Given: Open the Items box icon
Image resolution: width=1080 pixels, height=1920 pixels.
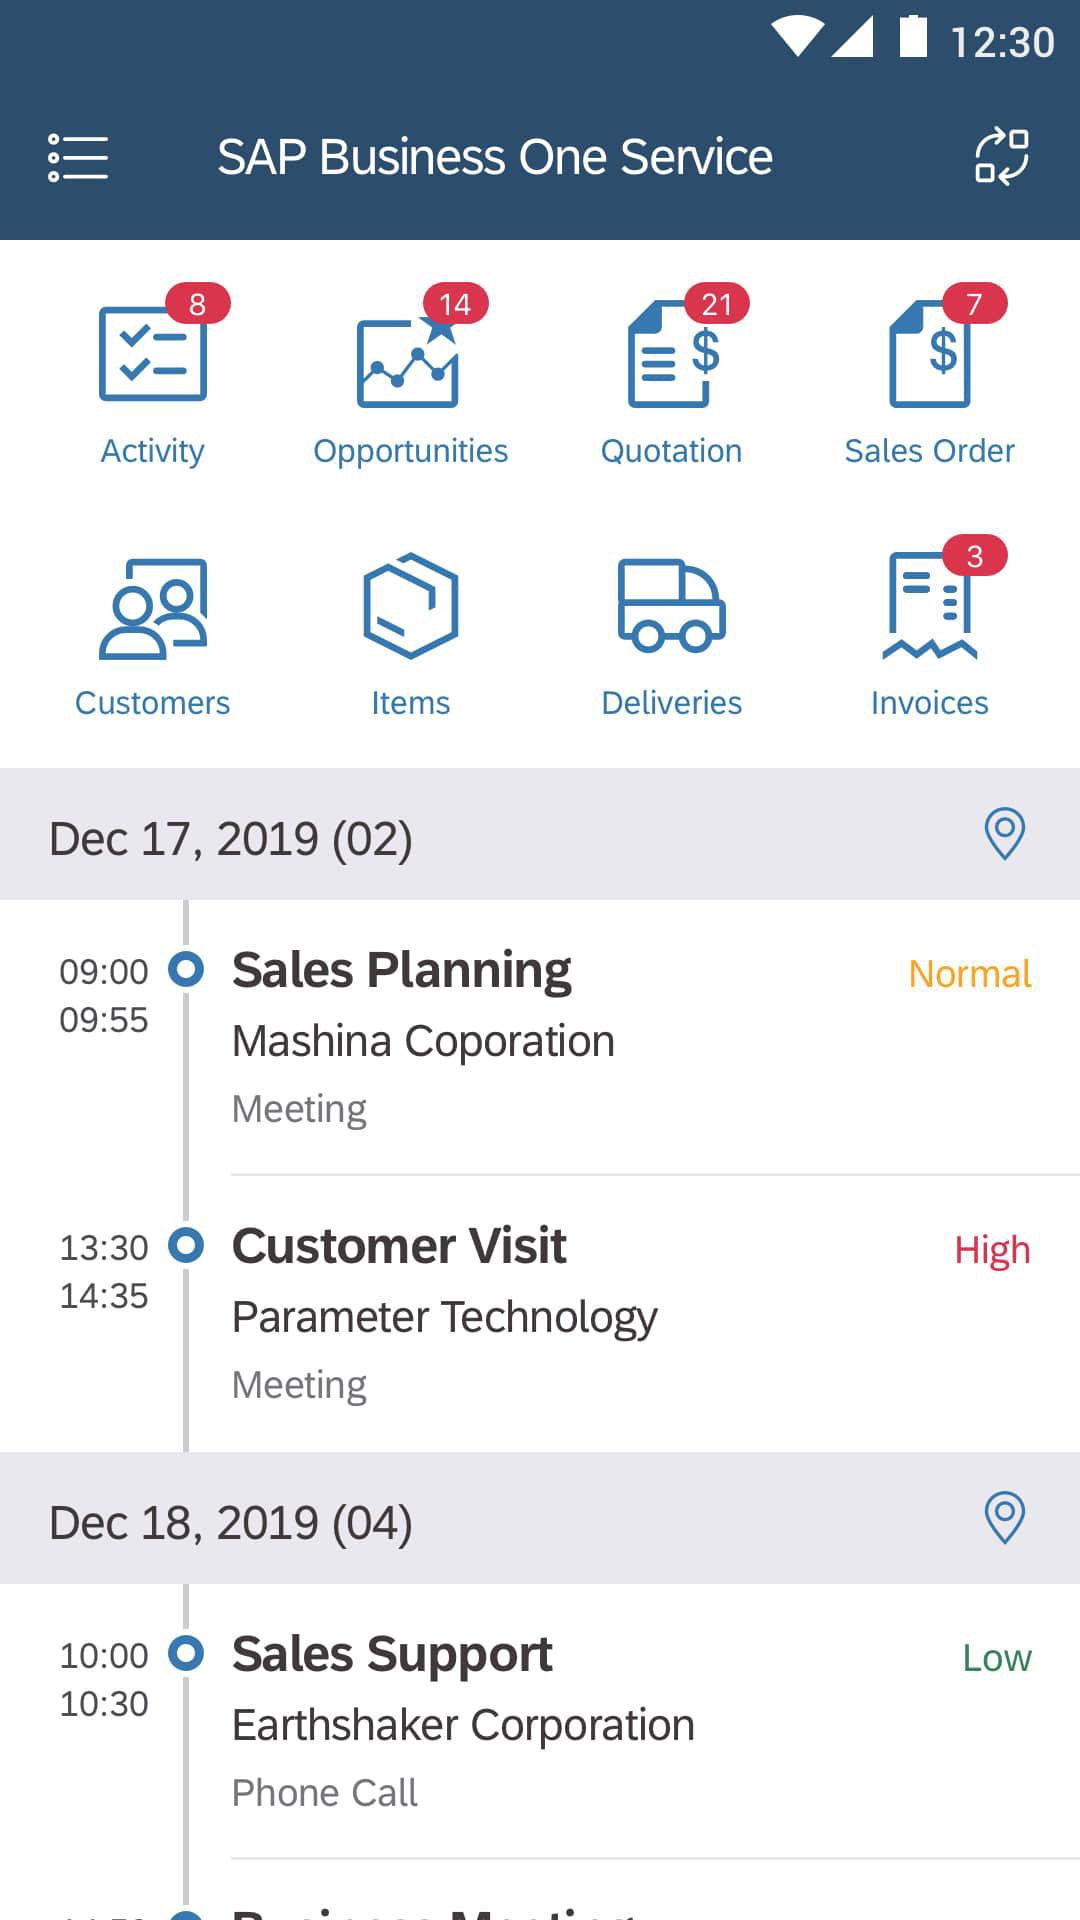Looking at the screenshot, I should 410,606.
